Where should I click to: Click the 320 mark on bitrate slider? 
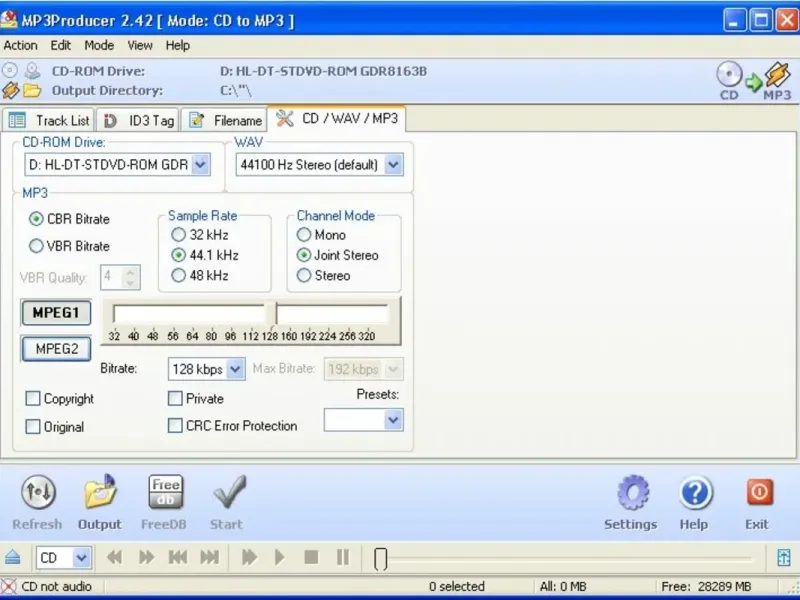click(366, 336)
